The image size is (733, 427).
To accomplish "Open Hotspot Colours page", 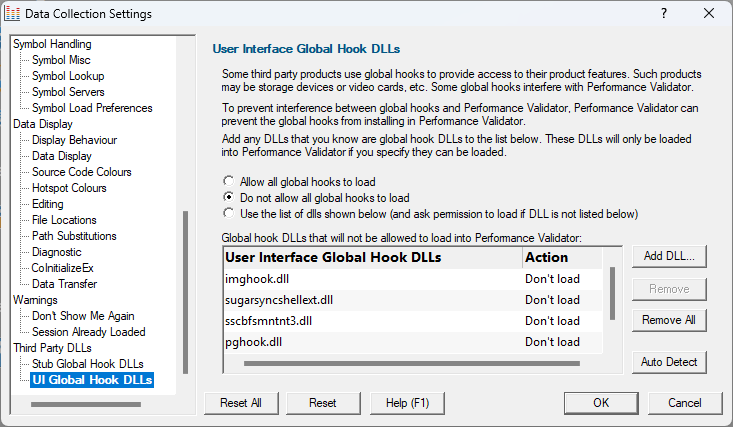I will pyautogui.click(x=69, y=188).
